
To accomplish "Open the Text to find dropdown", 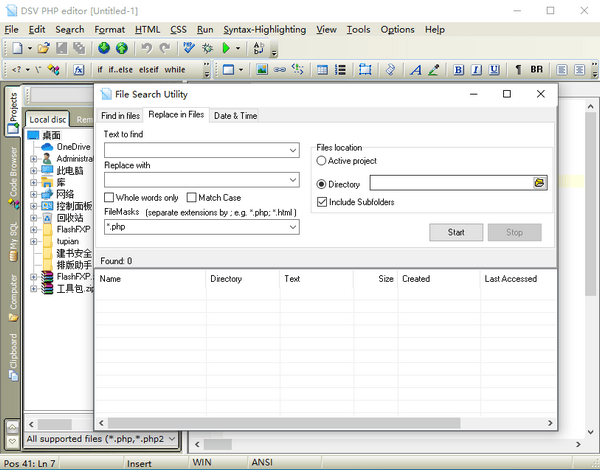I will coord(292,150).
